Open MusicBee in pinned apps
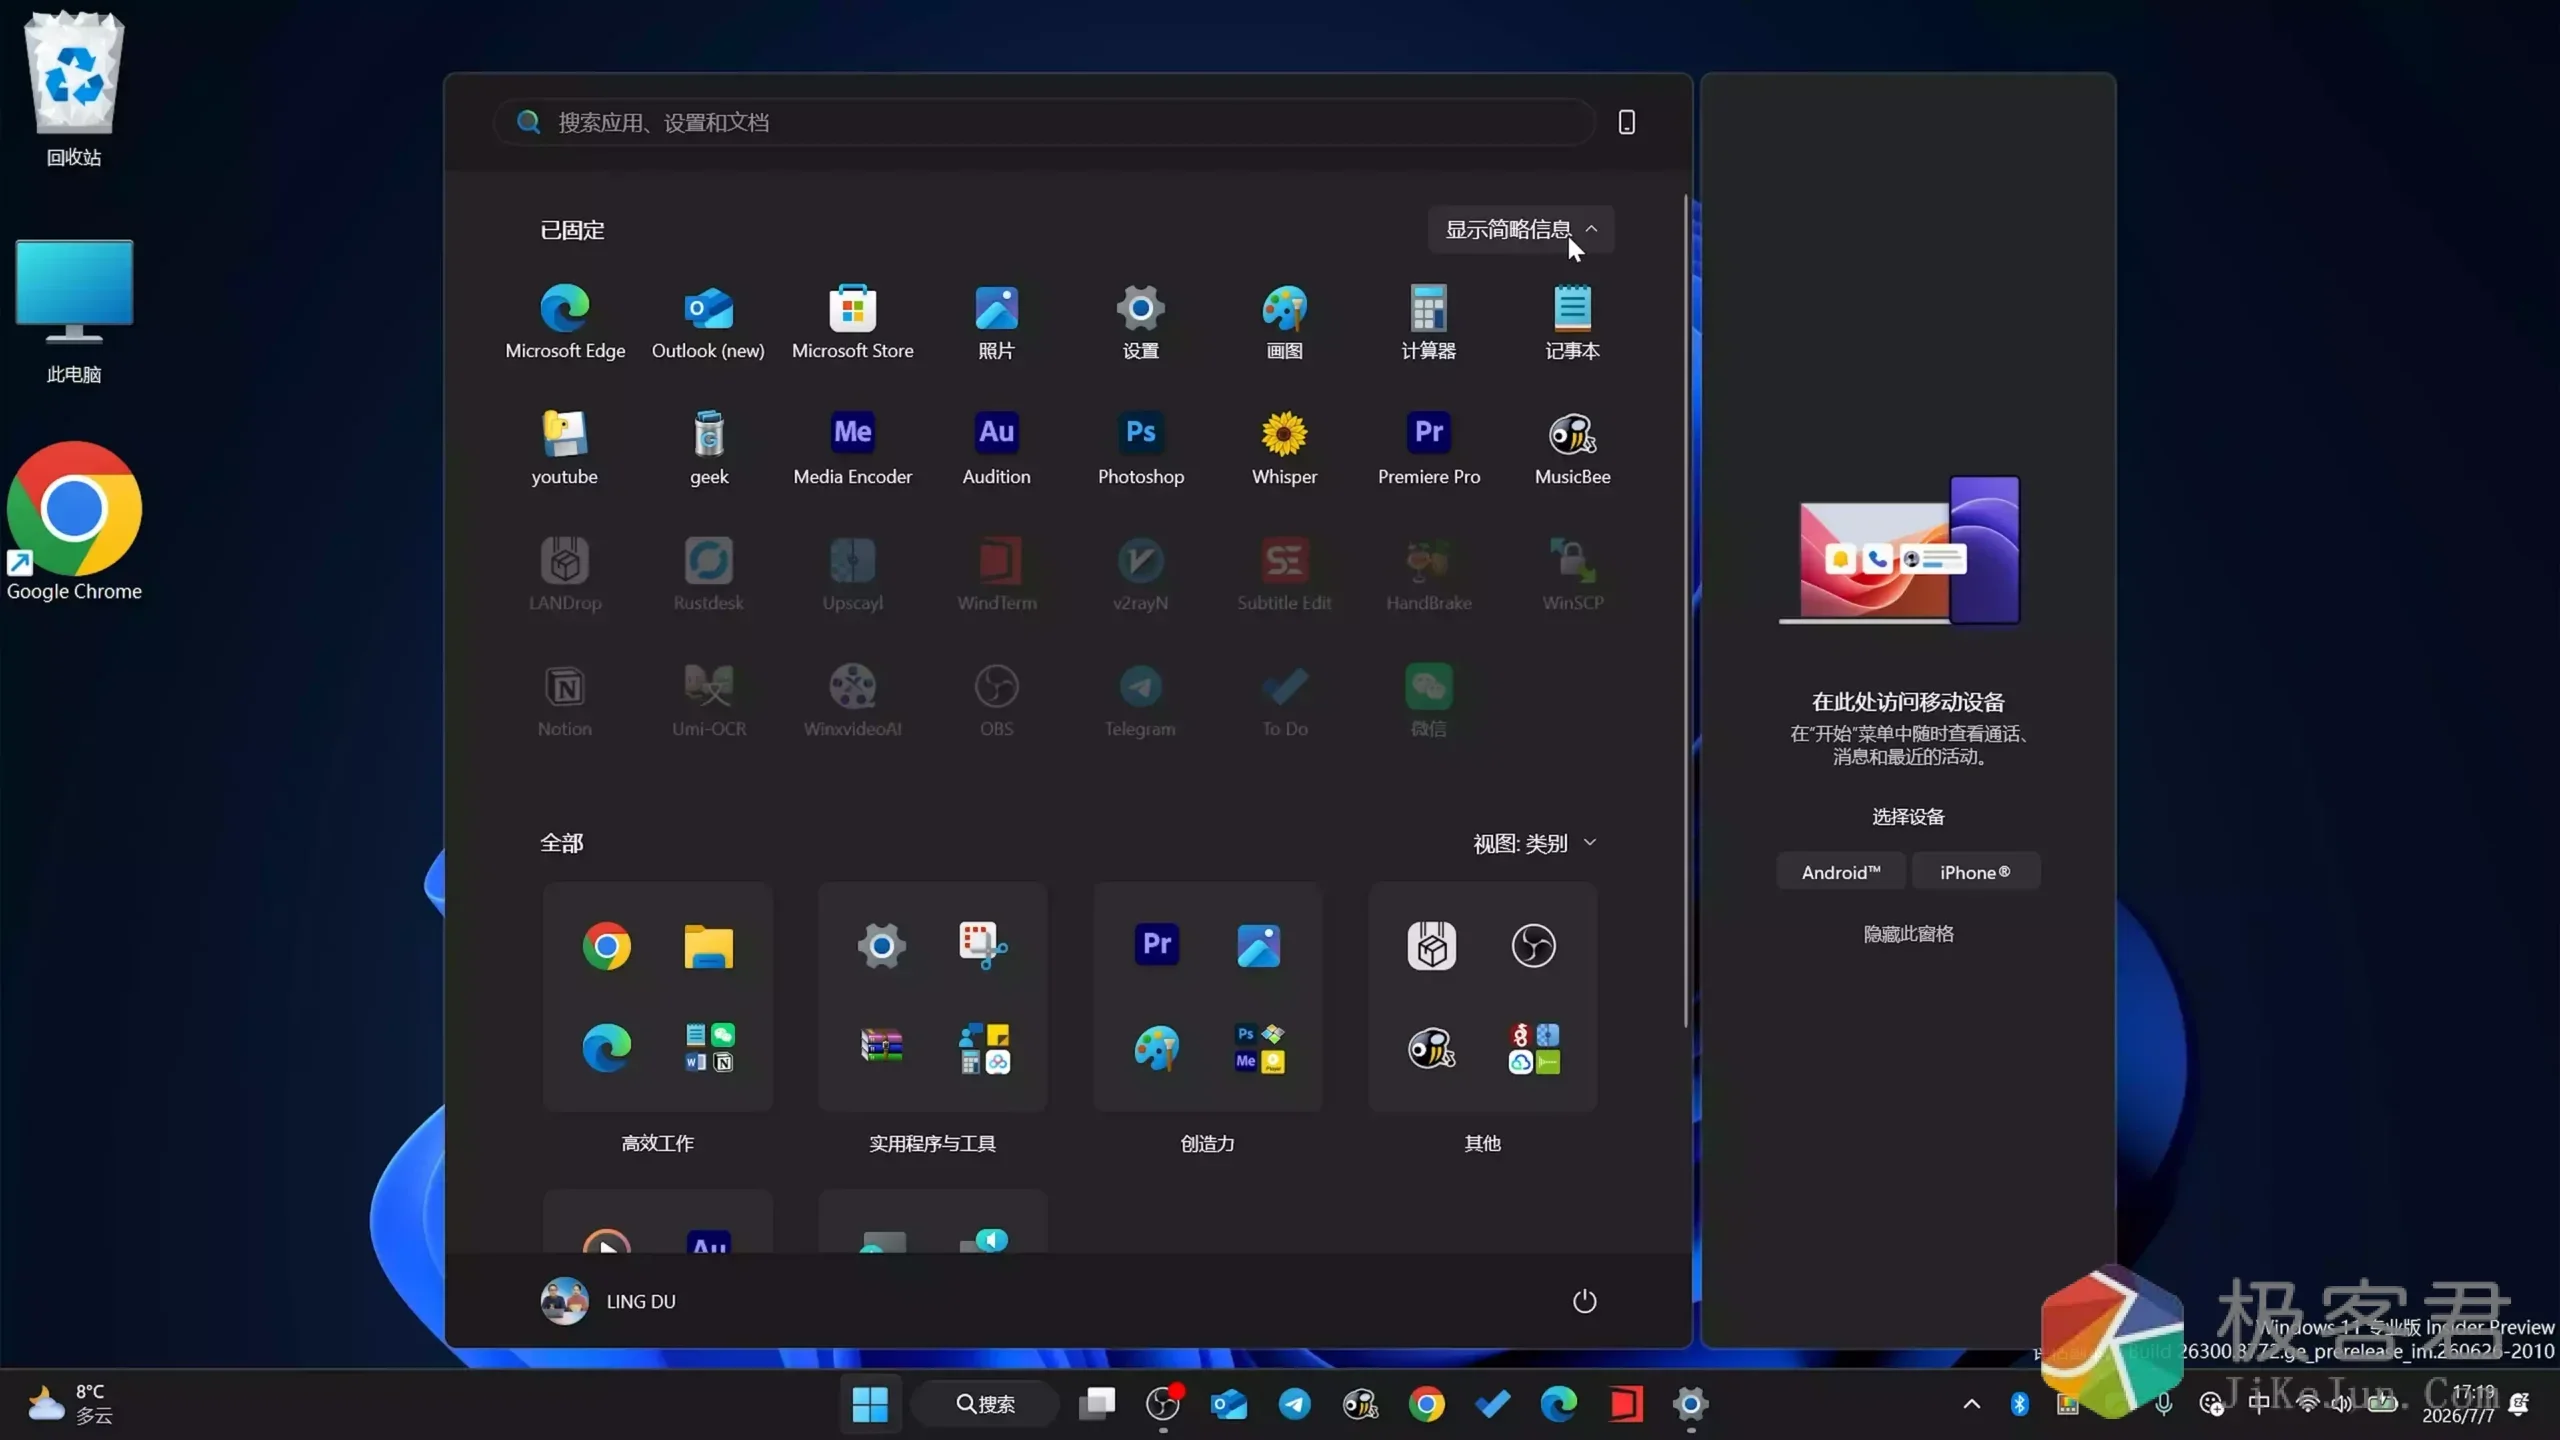This screenshot has width=2560, height=1440. (x=1572, y=448)
